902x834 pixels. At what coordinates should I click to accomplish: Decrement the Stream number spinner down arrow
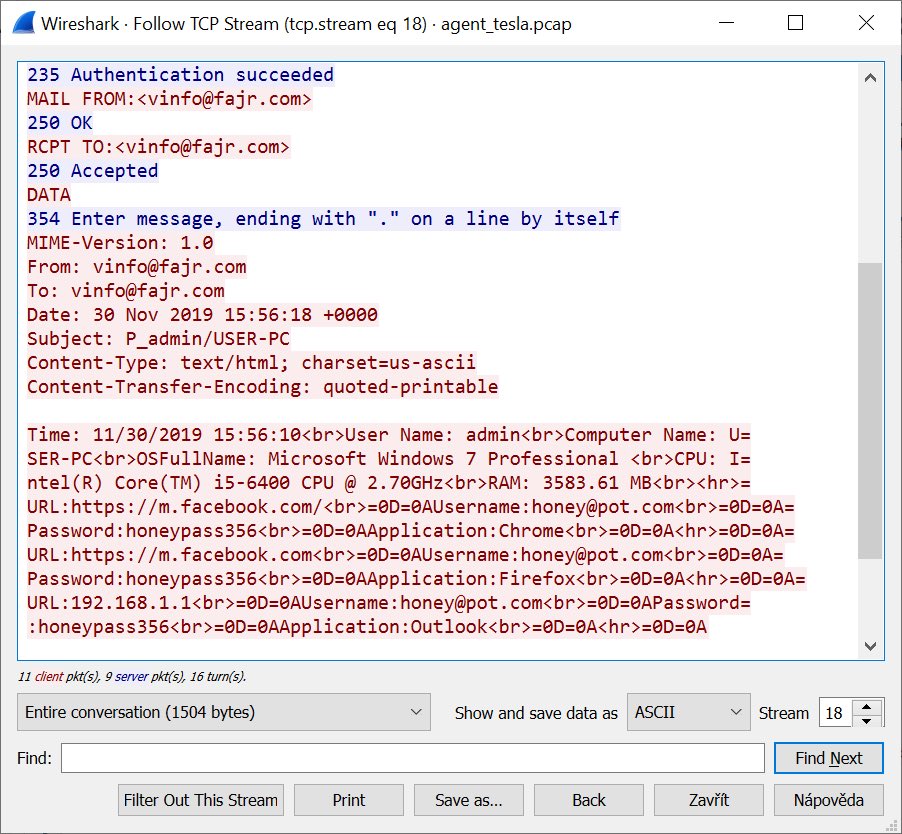(866, 720)
